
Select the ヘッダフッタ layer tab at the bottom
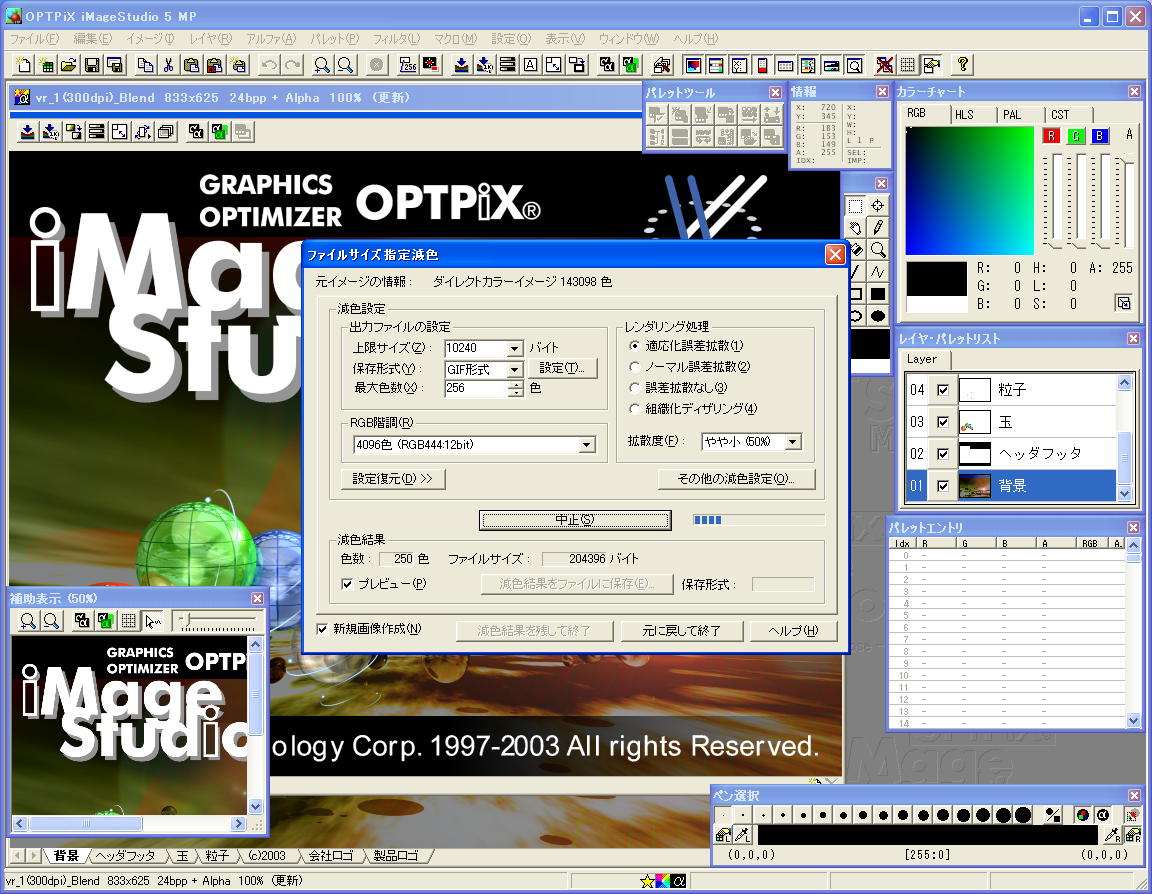point(126,856)
